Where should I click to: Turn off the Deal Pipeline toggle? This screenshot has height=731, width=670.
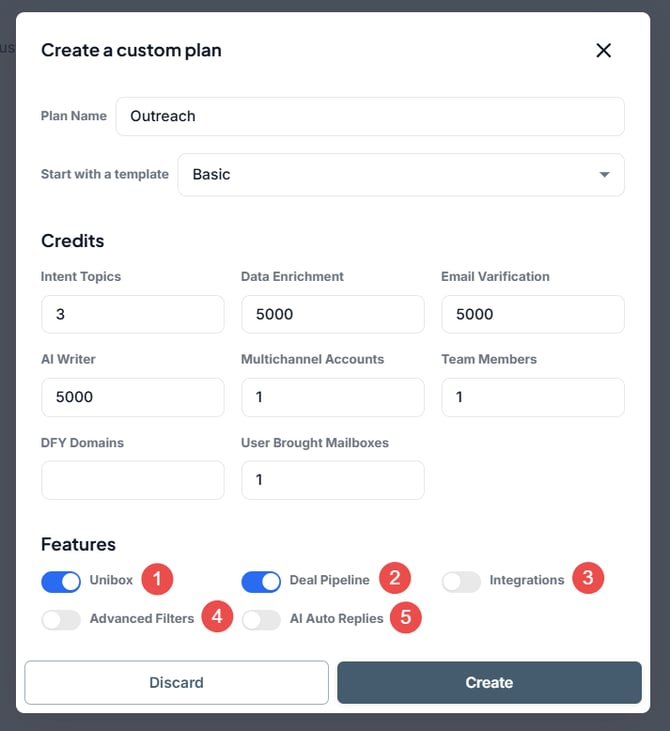[x=261, y=581]
